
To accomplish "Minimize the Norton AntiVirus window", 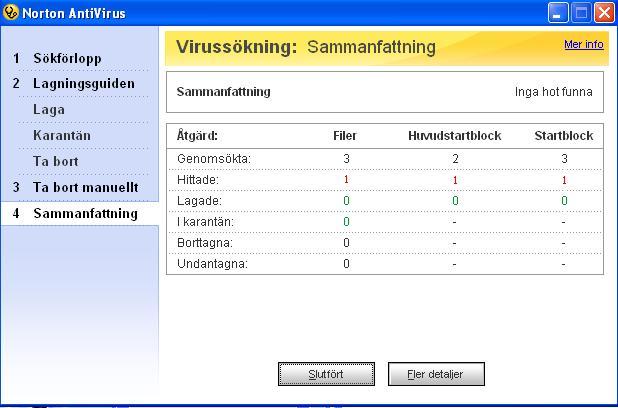I will 560,13.
